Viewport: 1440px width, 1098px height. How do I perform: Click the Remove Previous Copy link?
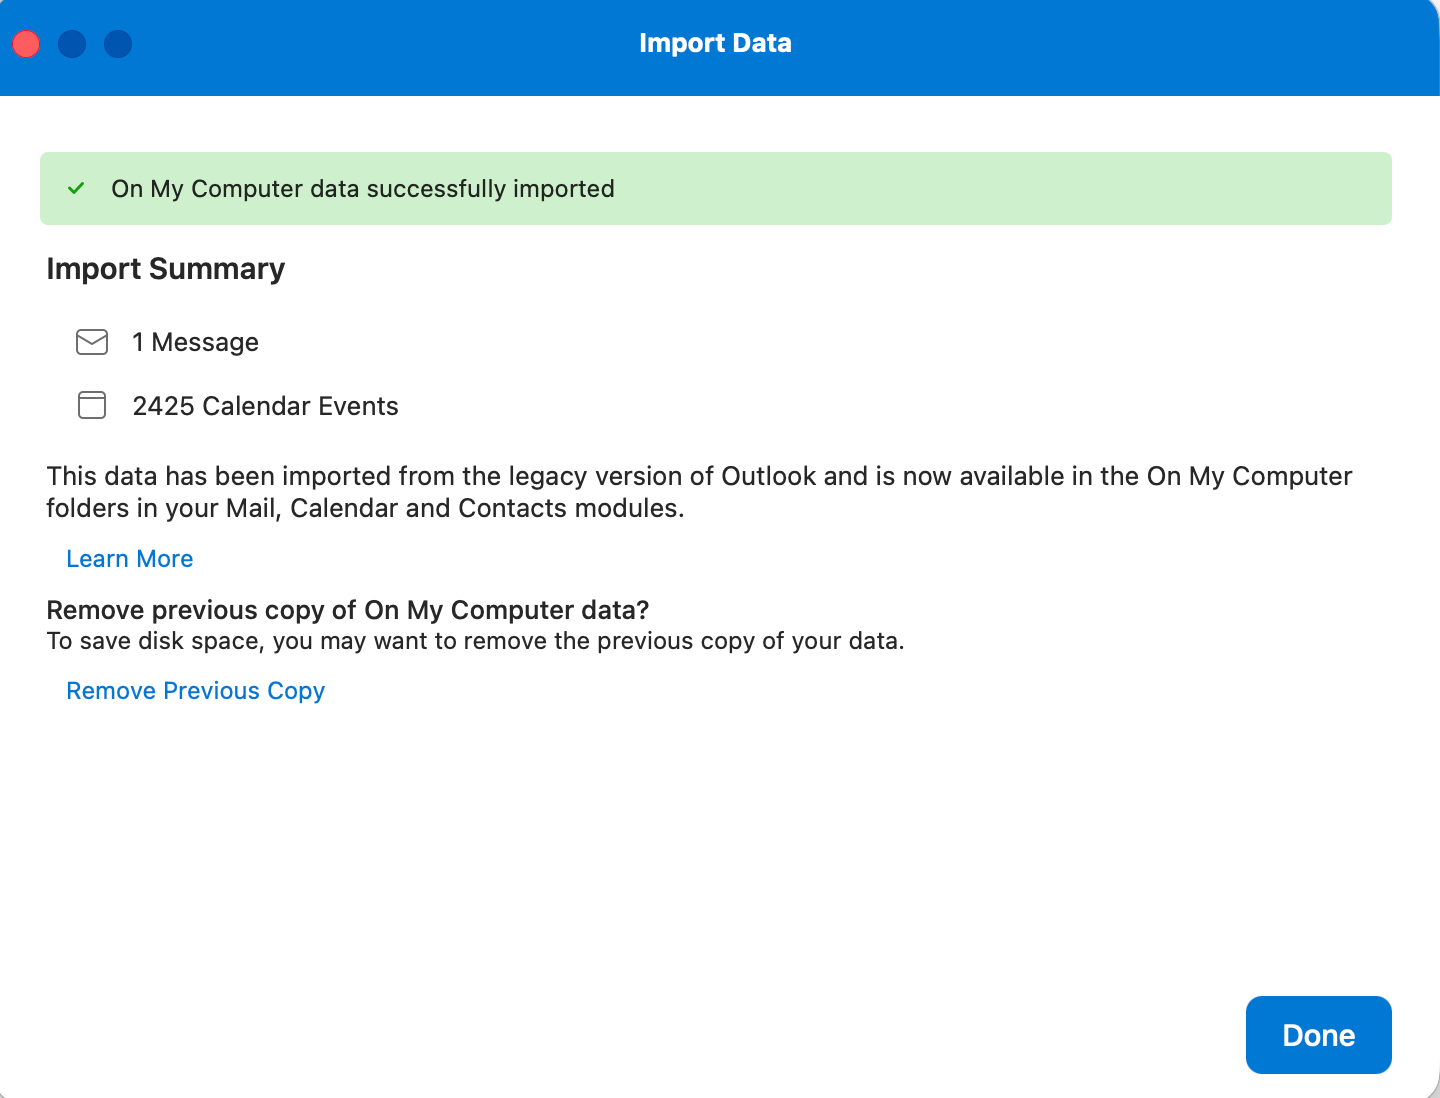pyautogui.click(x=196, y=691)
